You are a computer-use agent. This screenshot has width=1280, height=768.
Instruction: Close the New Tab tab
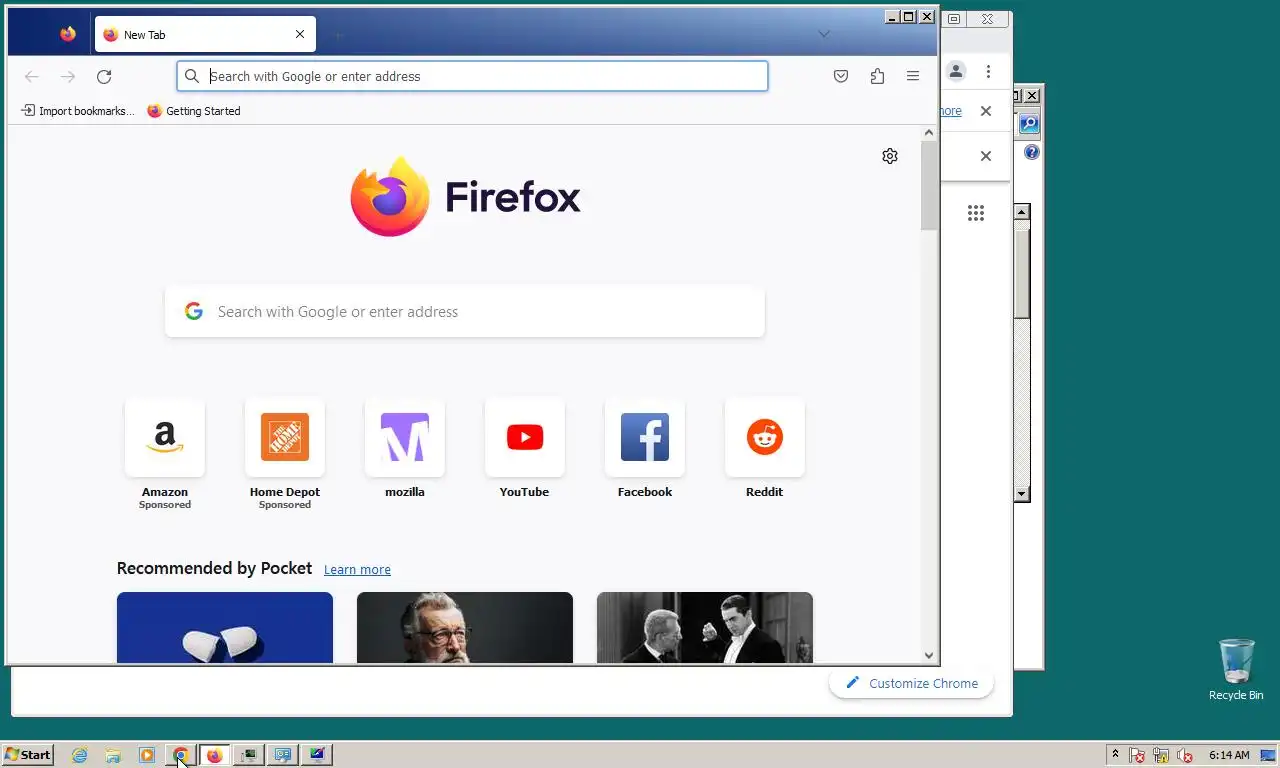[300, 34]
